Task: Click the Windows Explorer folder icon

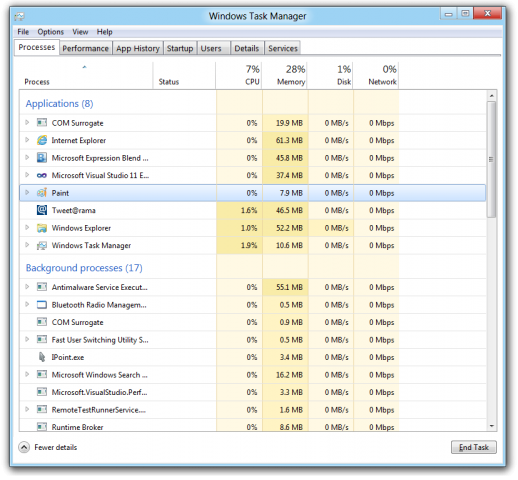Action: [42, 228]
